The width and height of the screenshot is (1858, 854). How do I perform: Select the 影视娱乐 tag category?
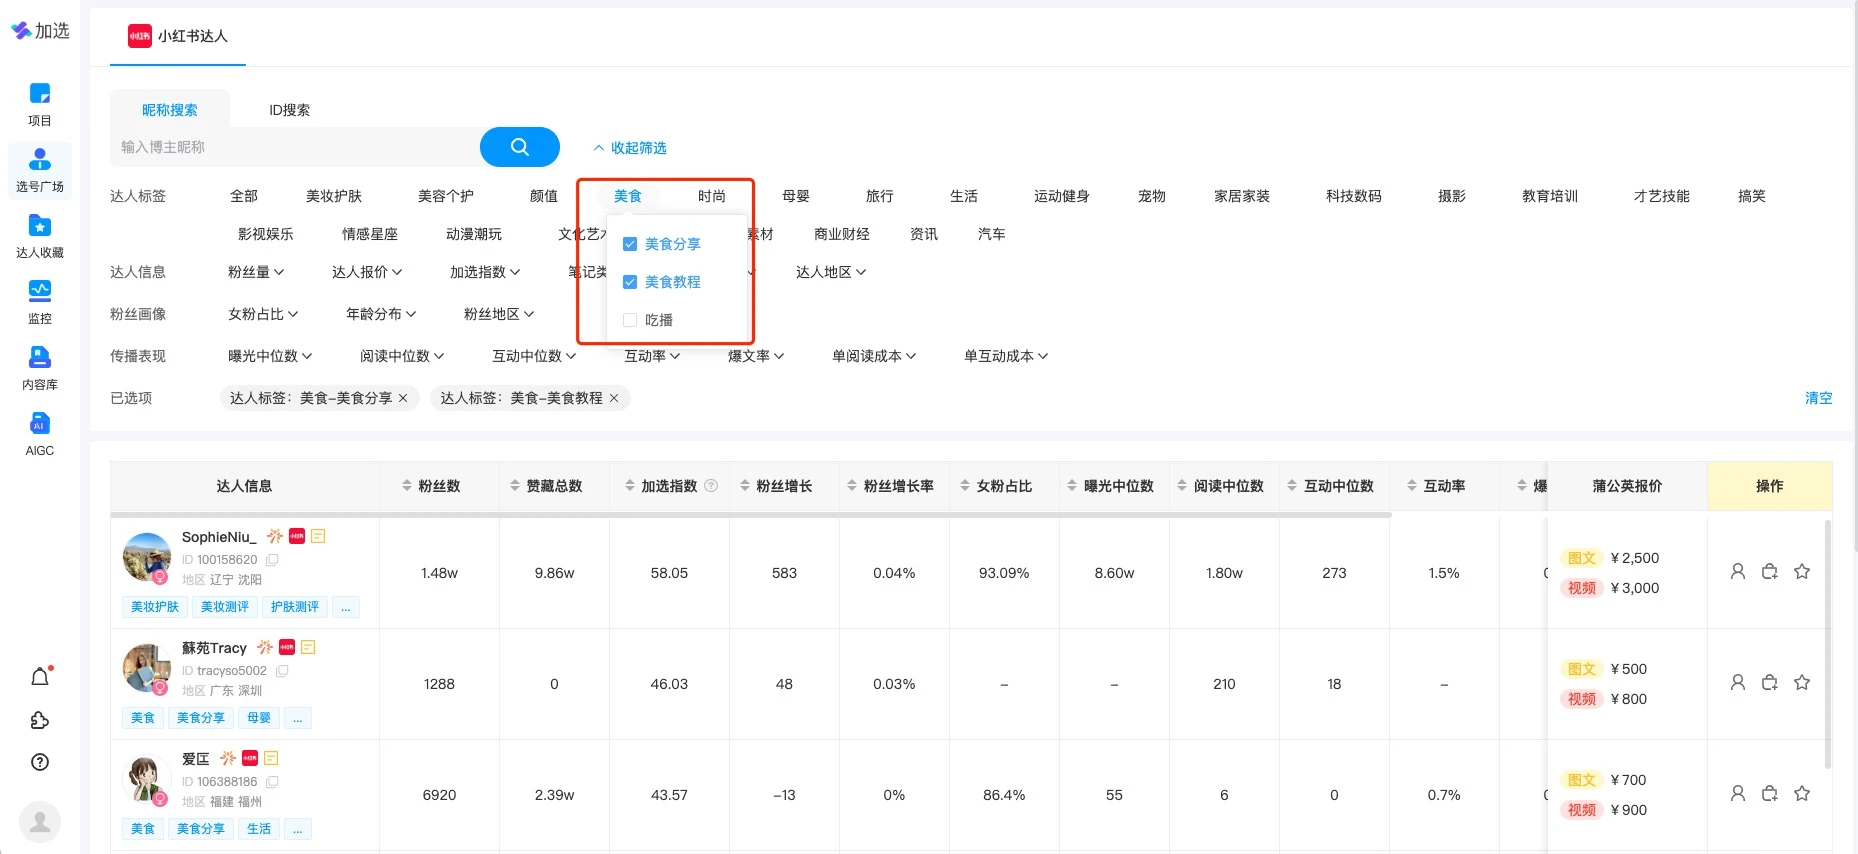click(266, 234)
